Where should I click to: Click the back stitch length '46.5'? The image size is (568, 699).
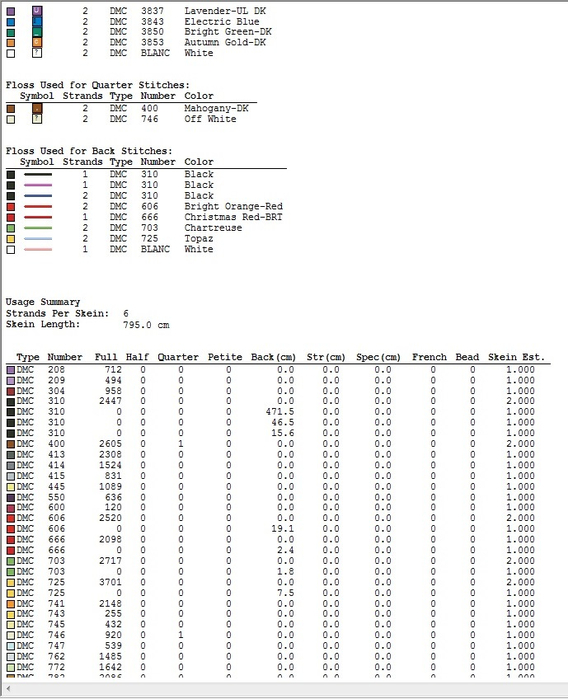coord(283,423)
